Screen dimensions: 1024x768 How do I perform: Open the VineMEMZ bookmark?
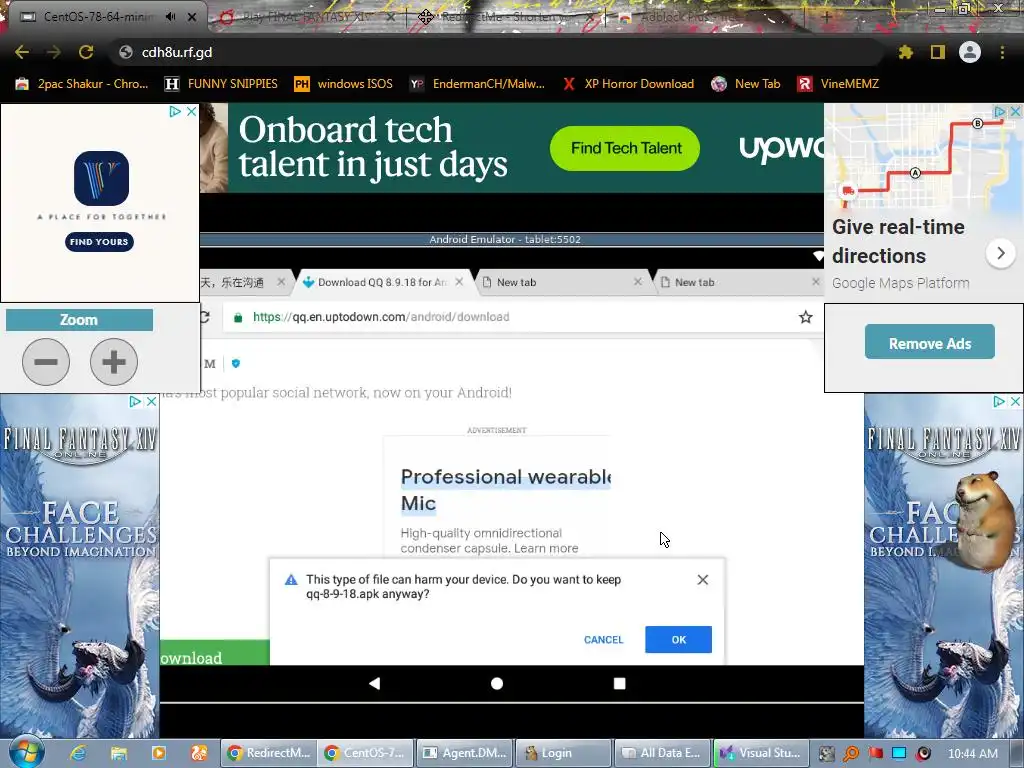[838, 84]
